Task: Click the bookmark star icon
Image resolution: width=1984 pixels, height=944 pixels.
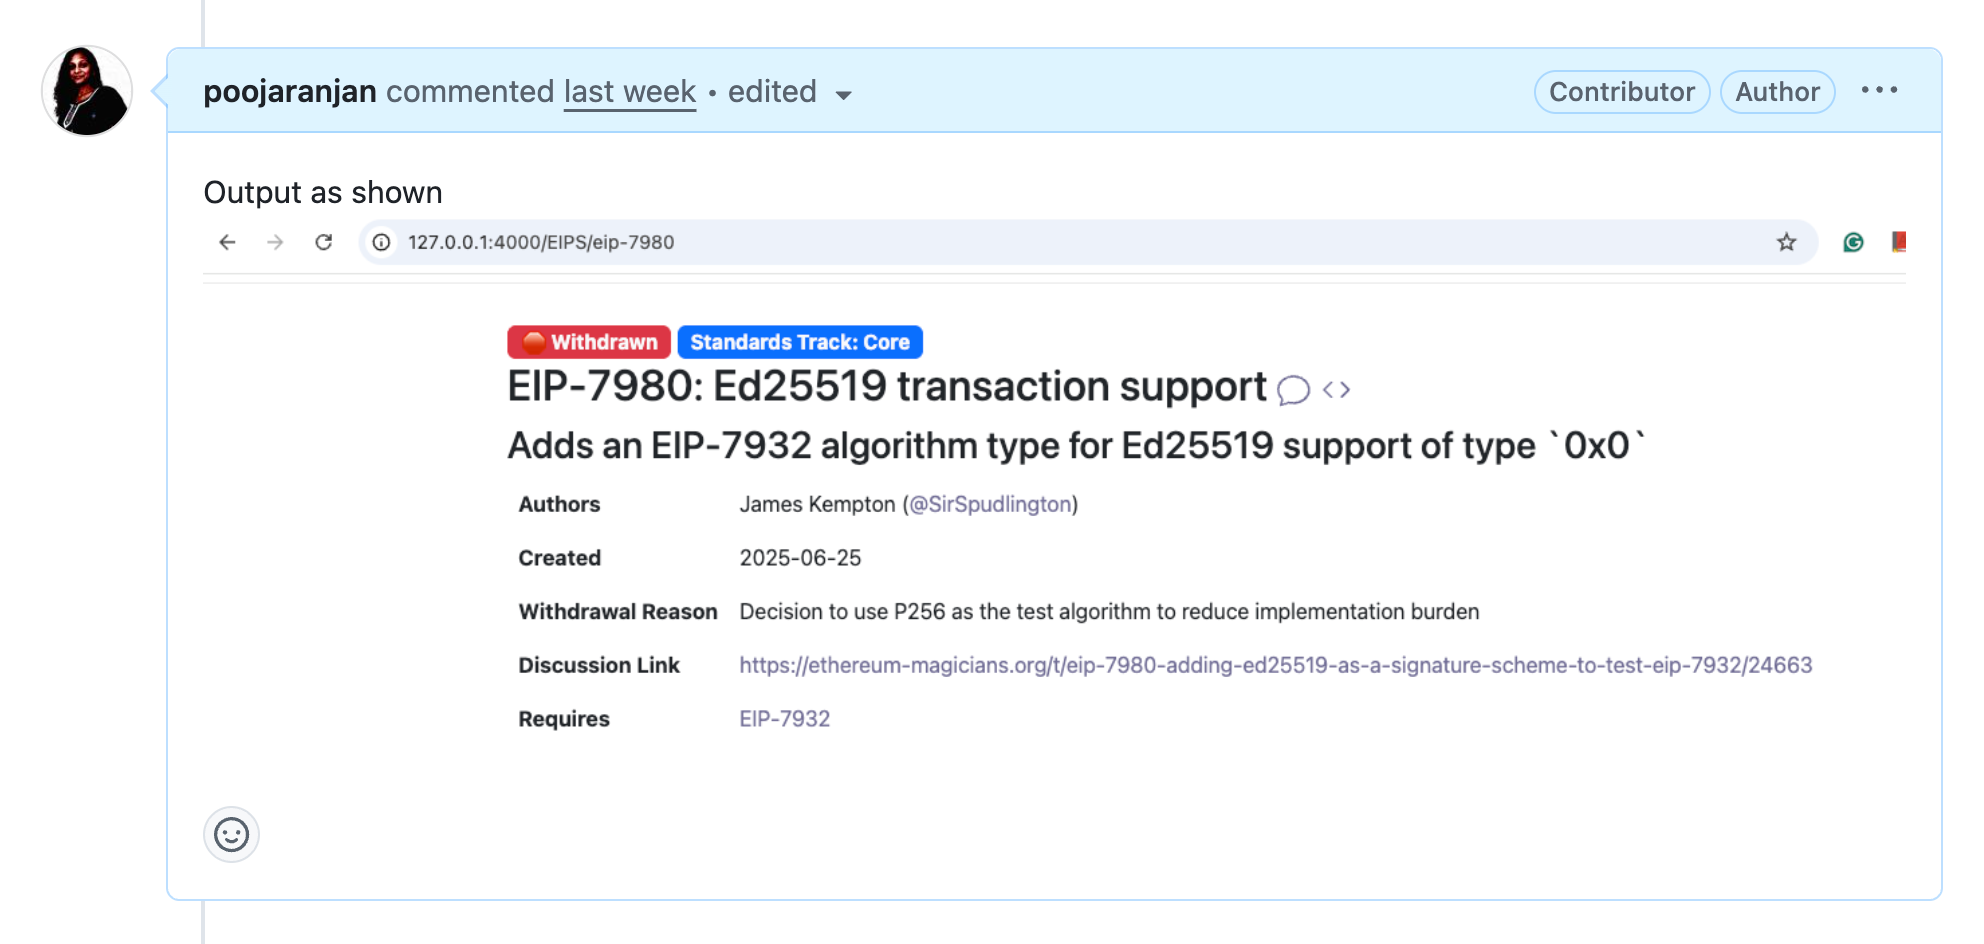Action: click(1786, 242)
